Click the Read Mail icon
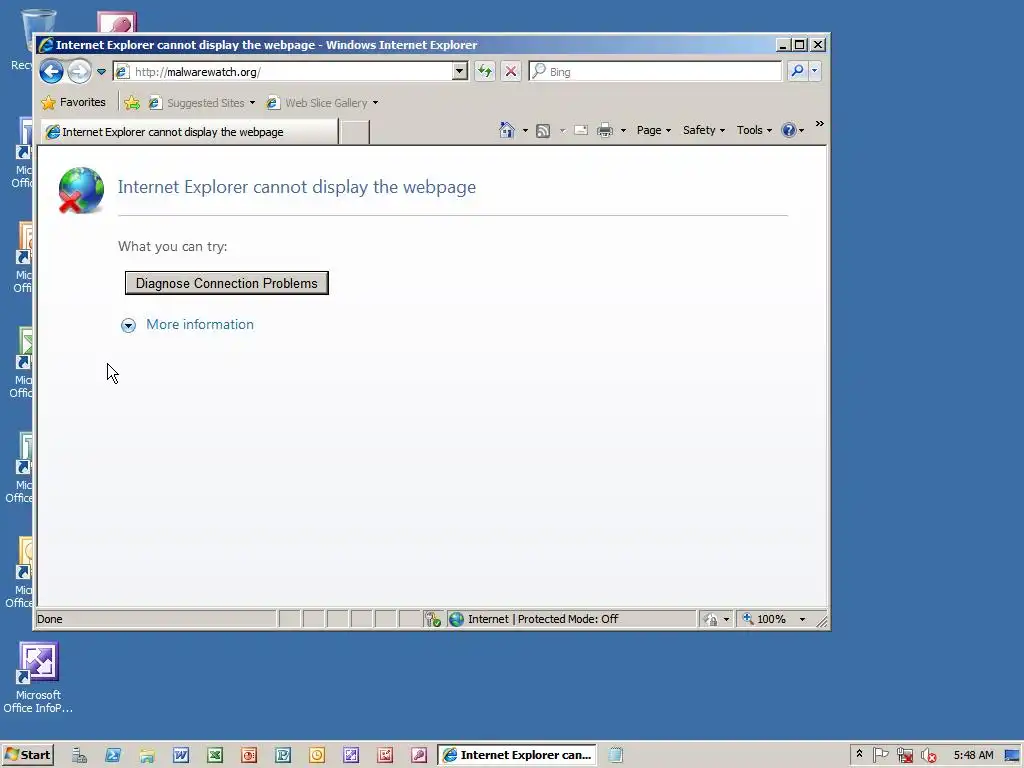 [x=581, y=131]
